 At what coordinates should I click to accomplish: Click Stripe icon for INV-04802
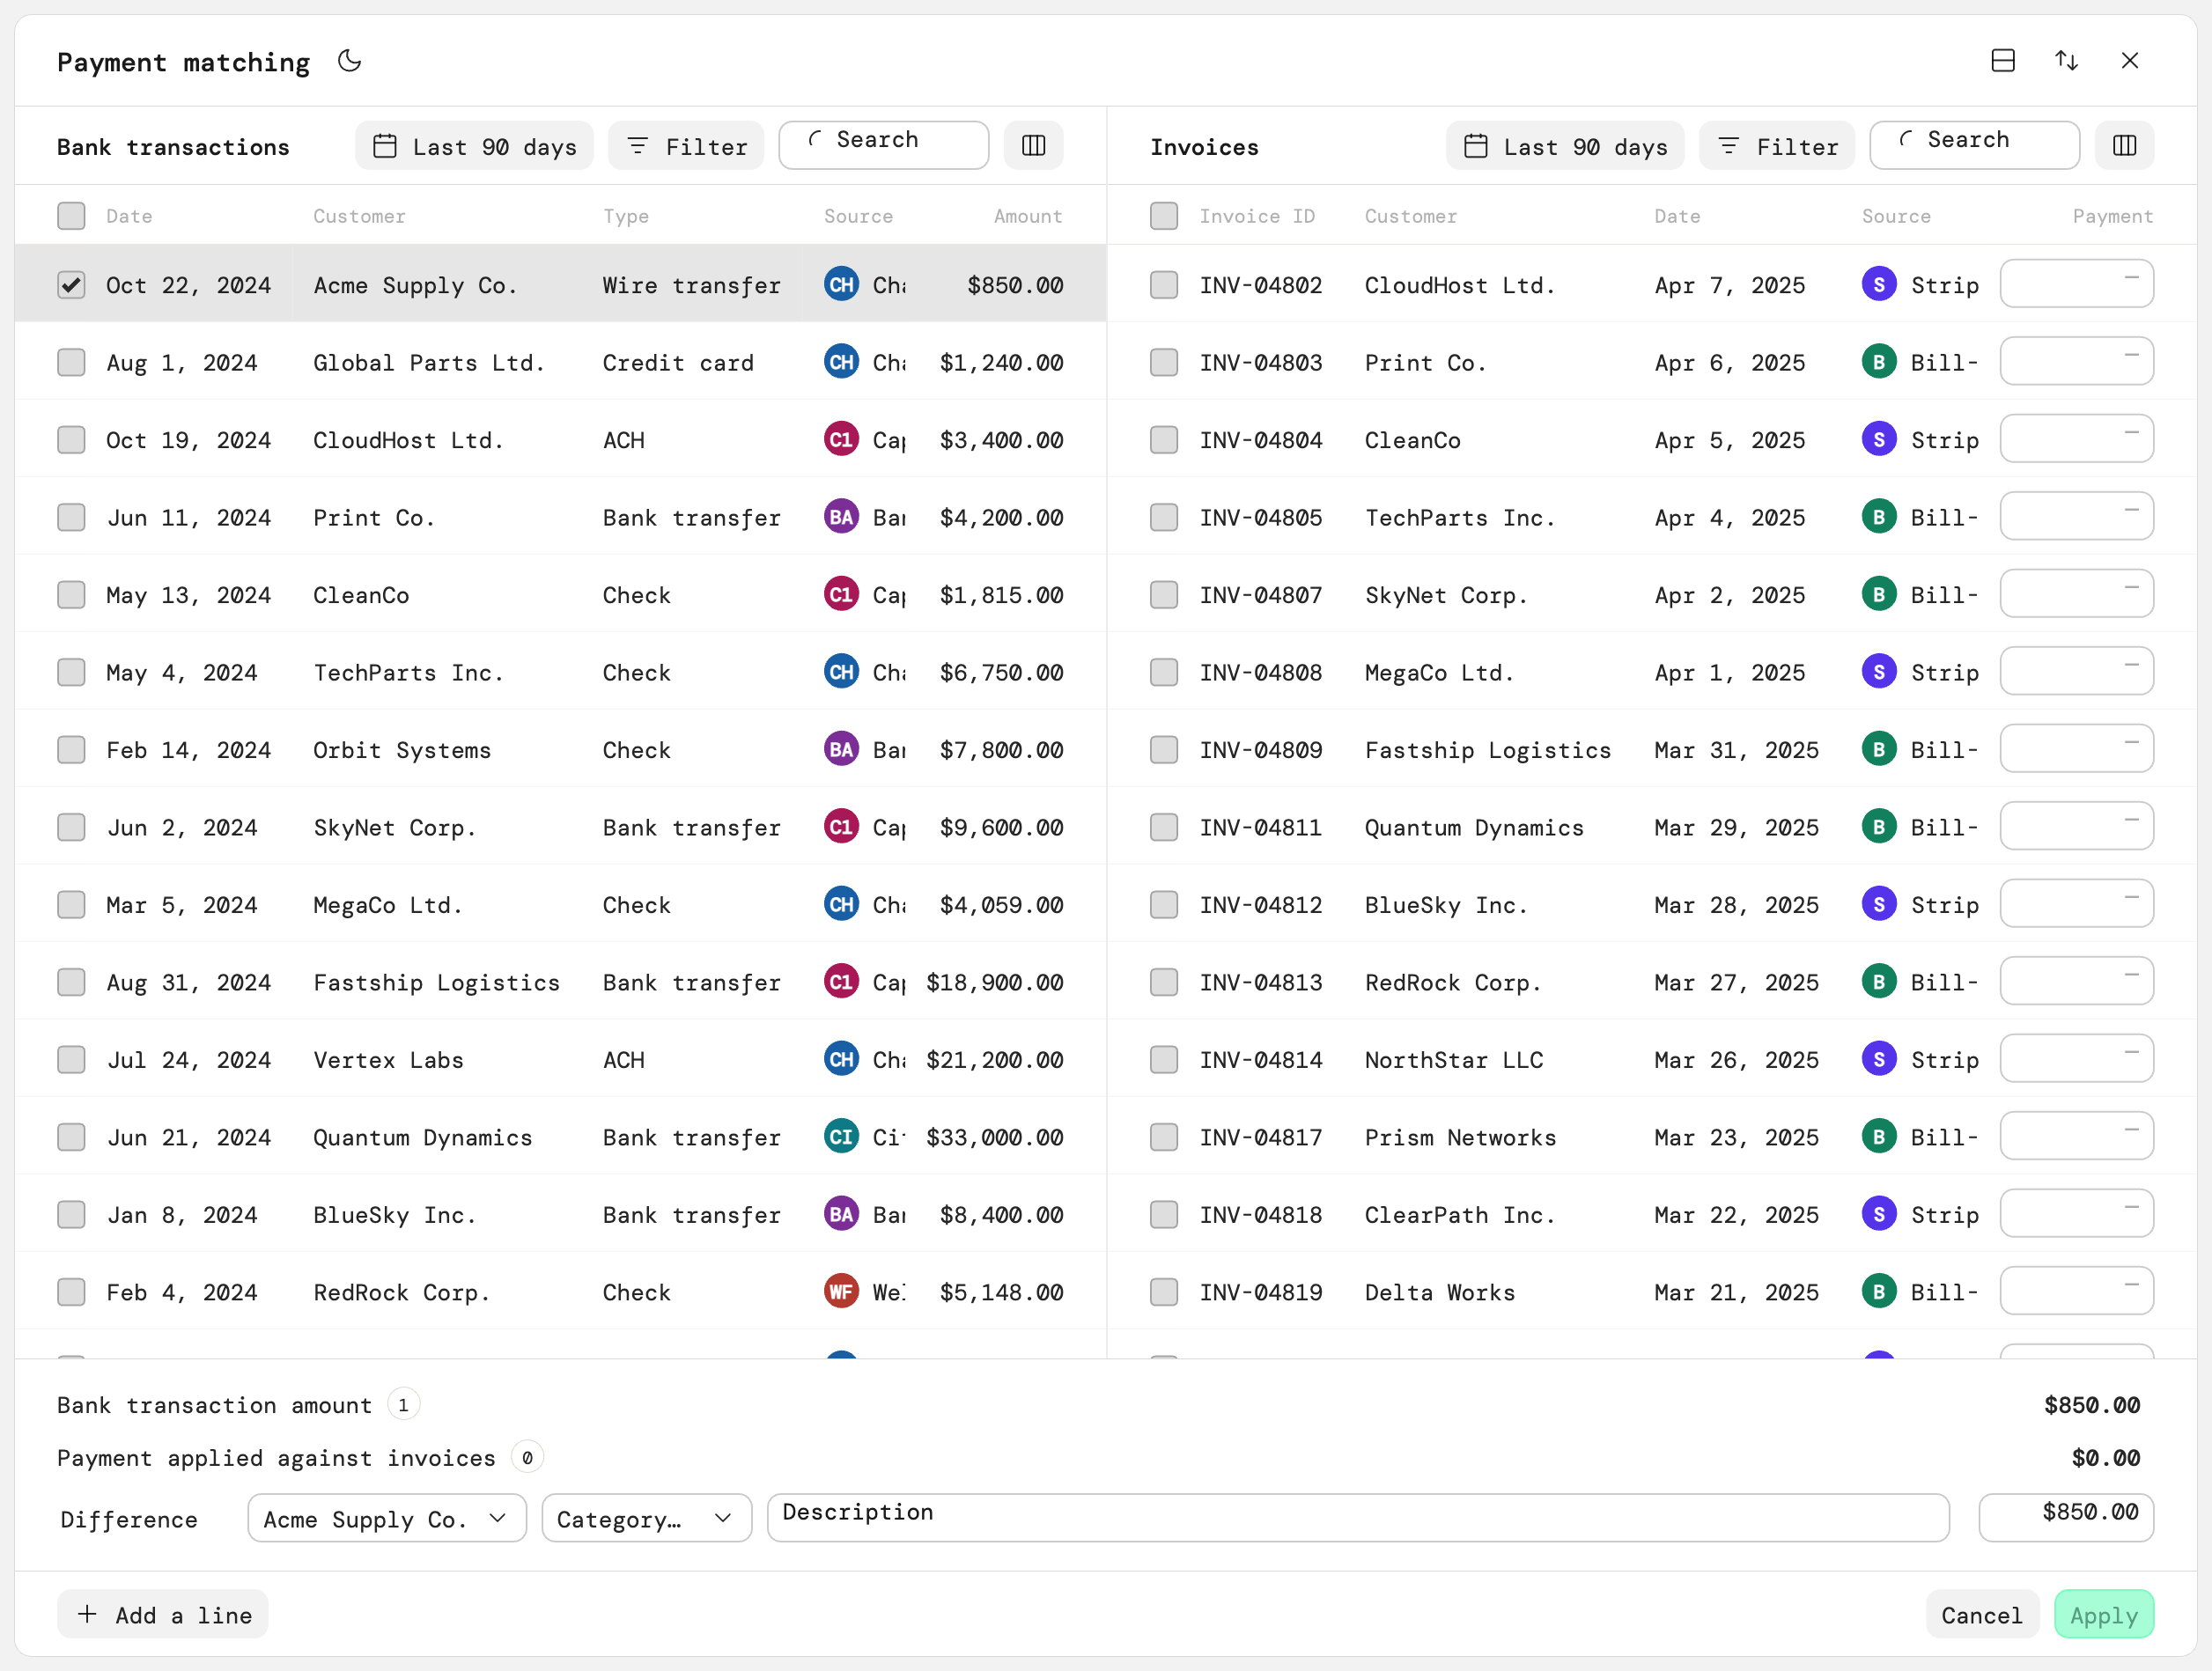[x=1879, y=284]
